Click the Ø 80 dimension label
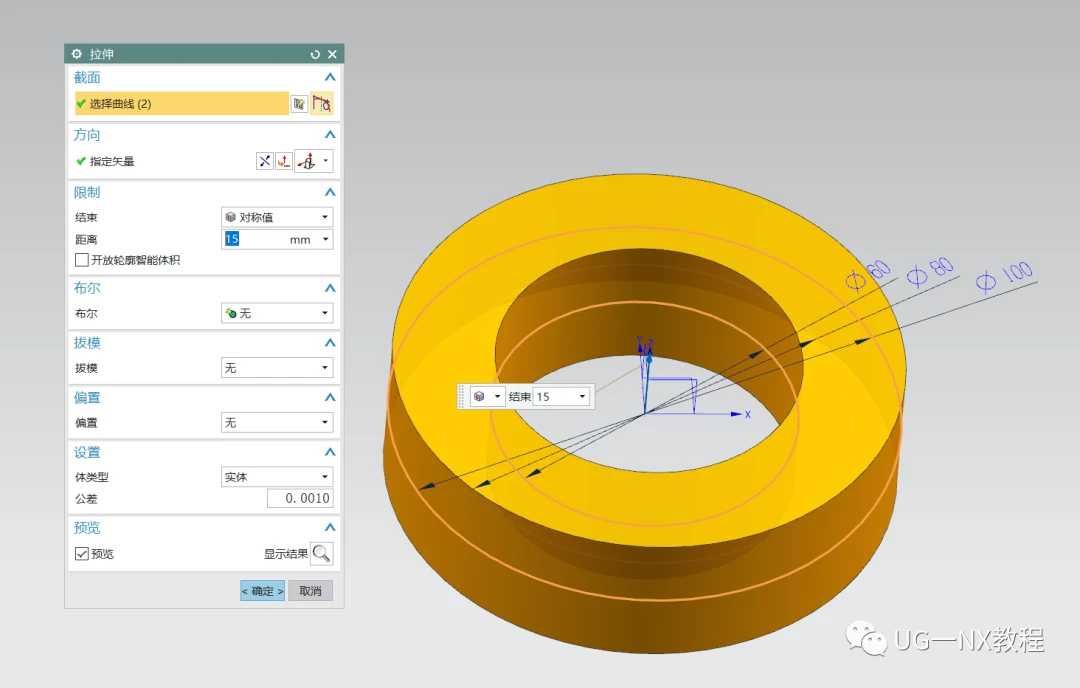The image size is (1080, 688). [x=931, y=271]
